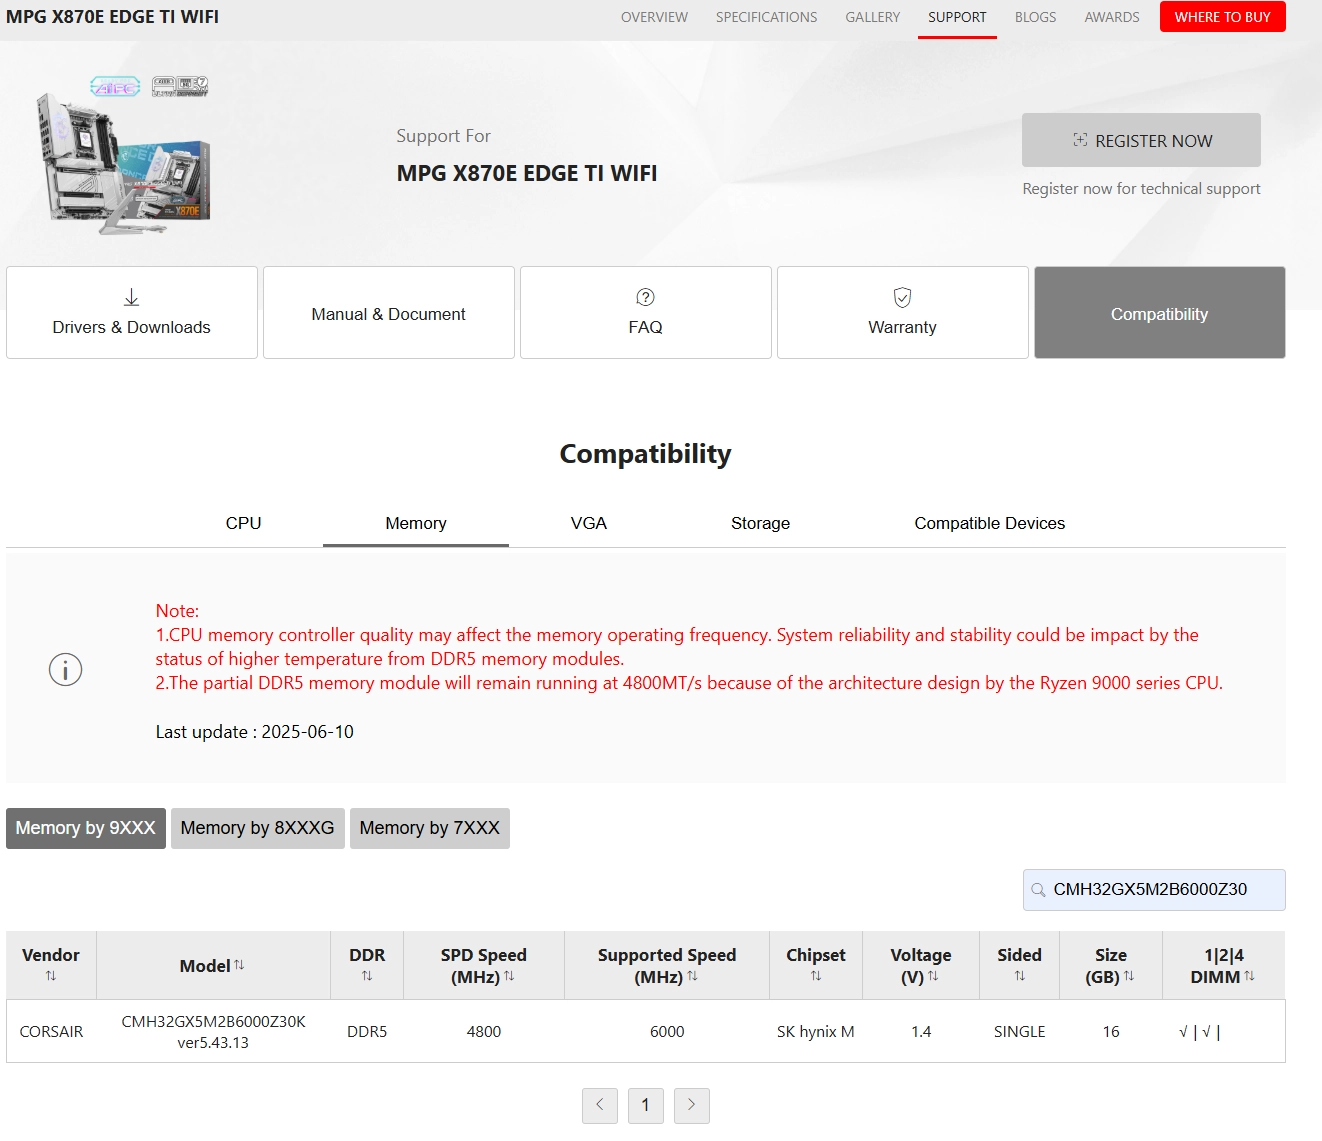Switch to the Compatible Devices tab
This screenshot has width=1322, height=1141.
click(x=990, y=523)
